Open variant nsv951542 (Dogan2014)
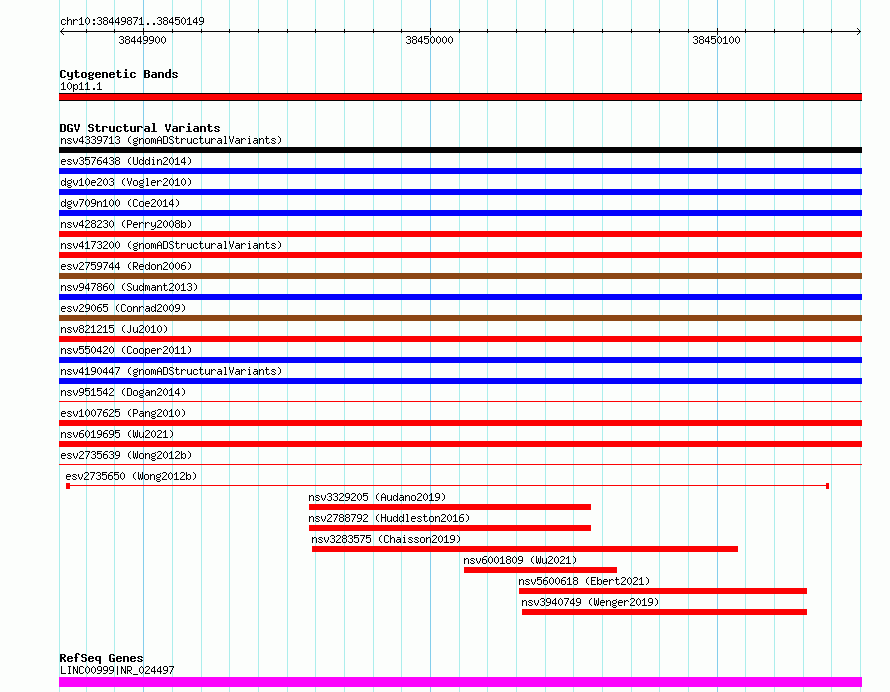Screen dimensions: 890x692 pos(123,392)
